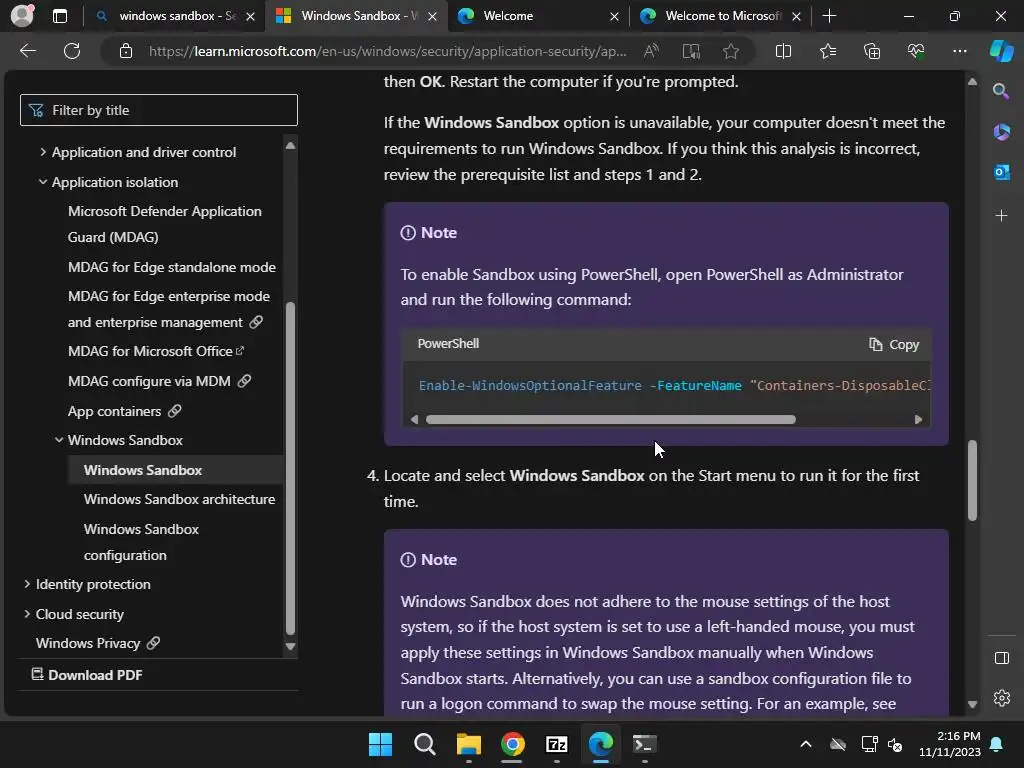Image resolution: width=1024 pixels, height=768 pixels.
Task: Click the page vertical scrollbar thumb
Action: tap(972, 480)
